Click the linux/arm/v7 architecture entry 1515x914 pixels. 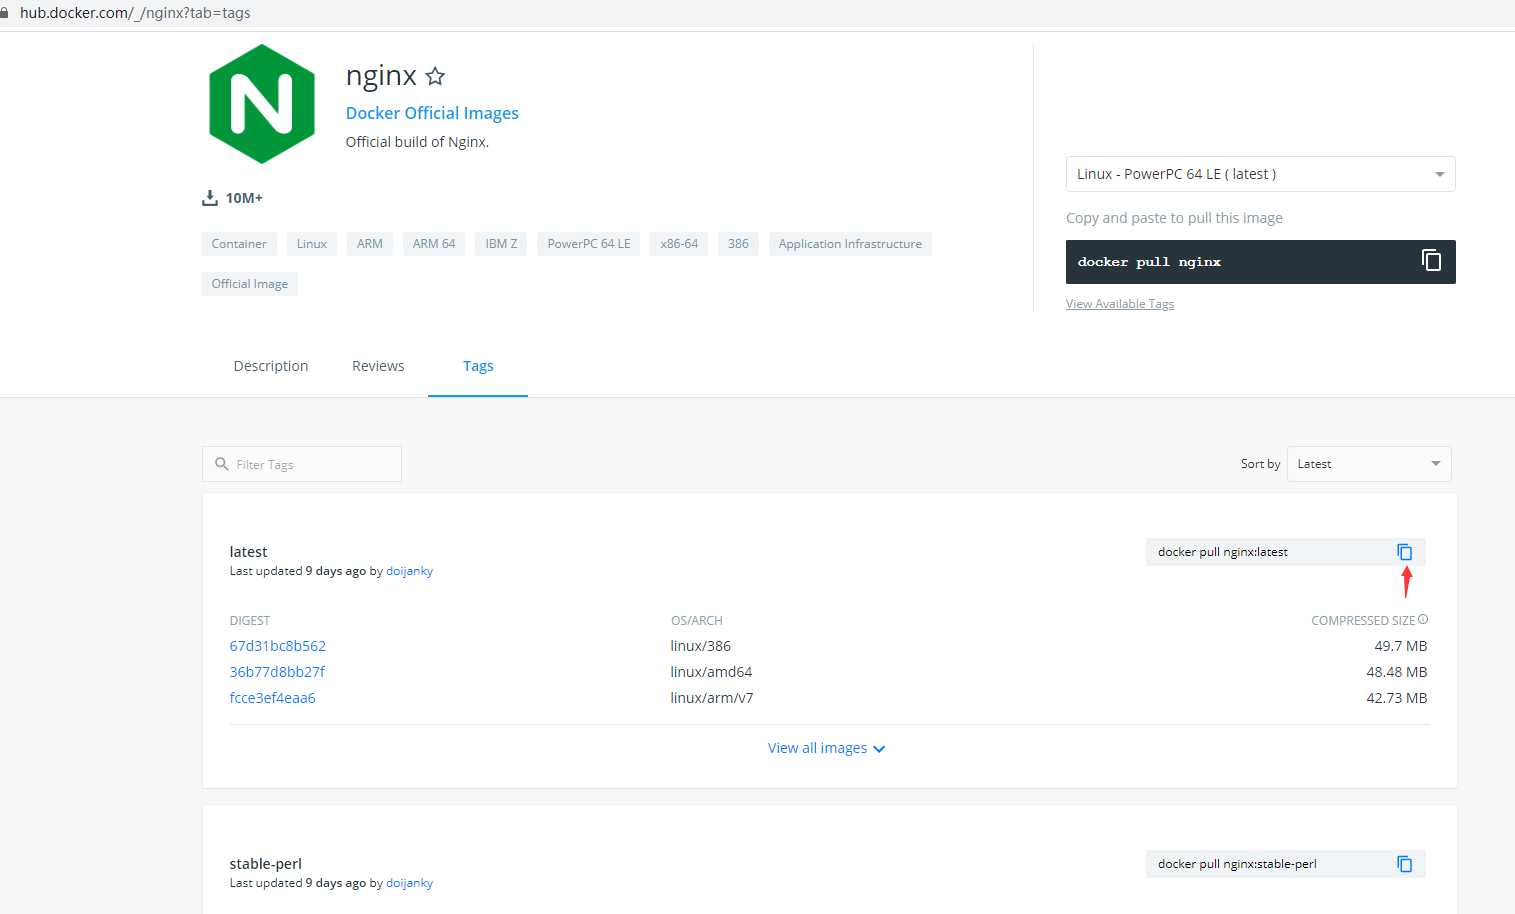click(712, 698)
